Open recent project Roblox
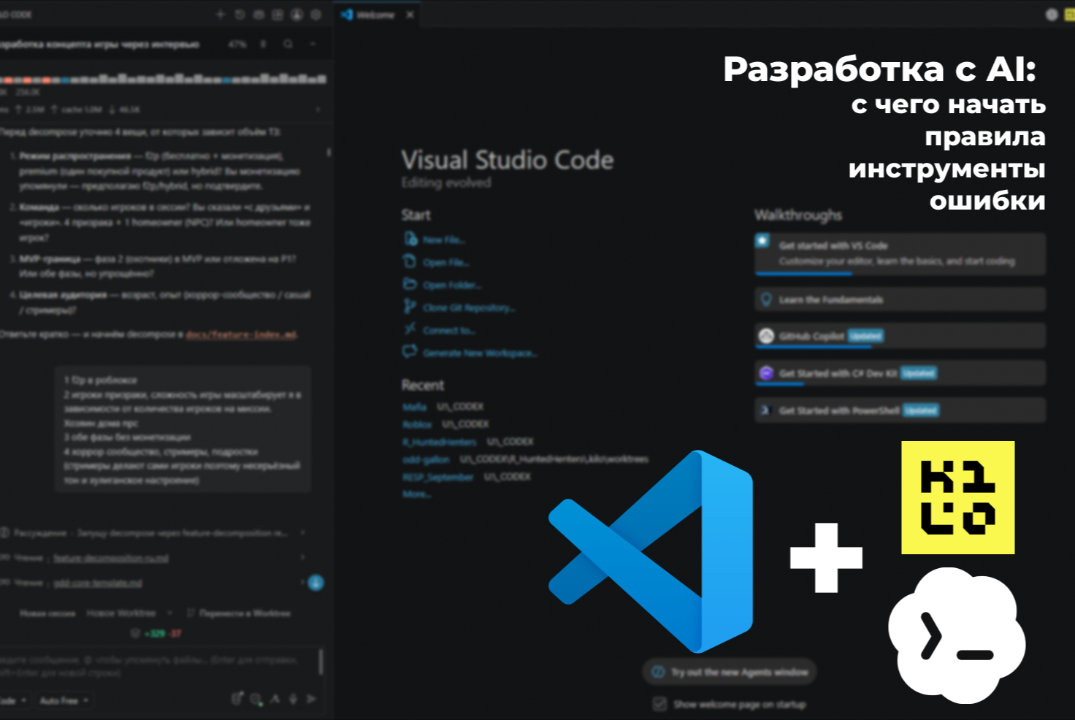This screenshot has width=1075, height=720. tap(417, 424)
